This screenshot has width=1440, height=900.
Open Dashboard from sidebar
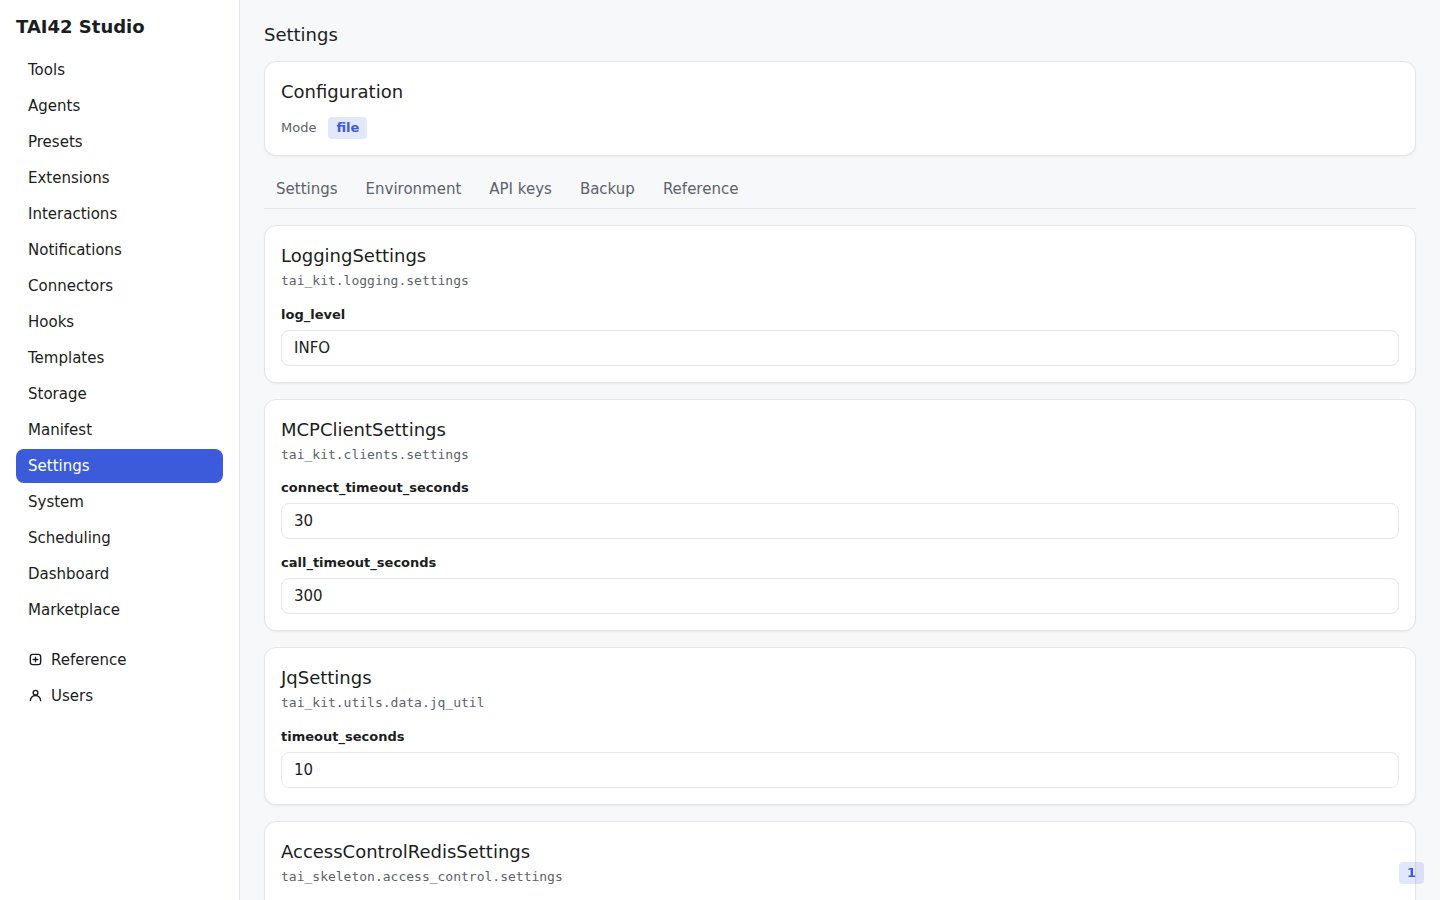119,574
